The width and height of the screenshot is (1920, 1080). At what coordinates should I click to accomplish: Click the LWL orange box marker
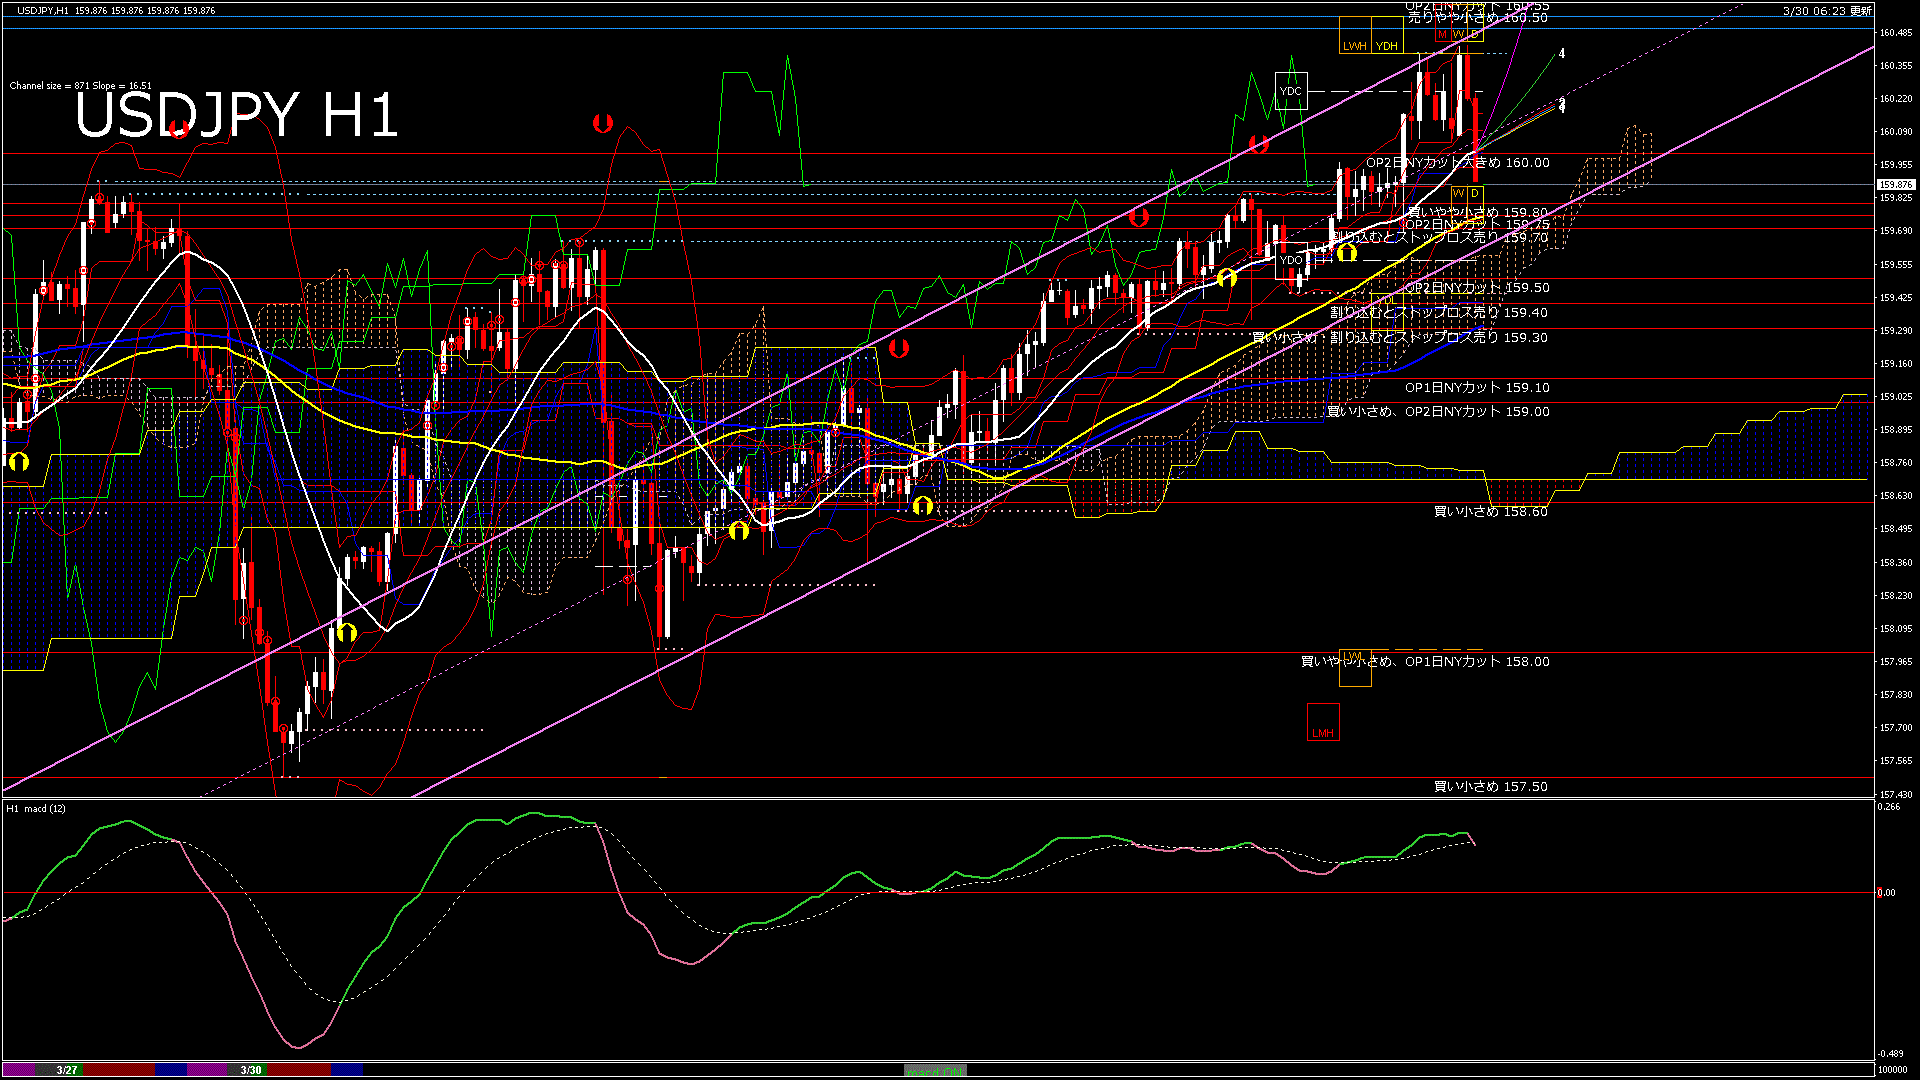click(1354, 668)
